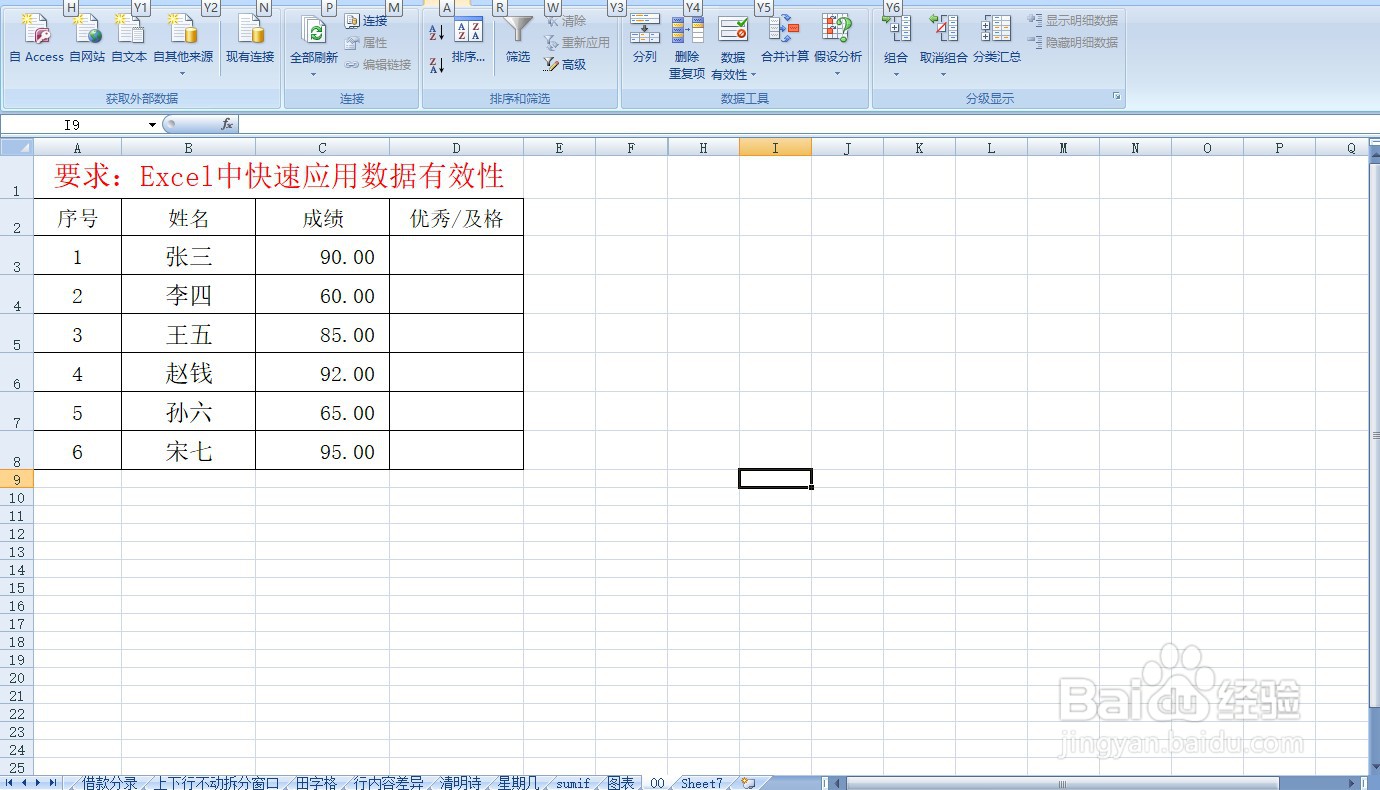
Task: Select header cell 成绩
Action: (x=323, y=218)
